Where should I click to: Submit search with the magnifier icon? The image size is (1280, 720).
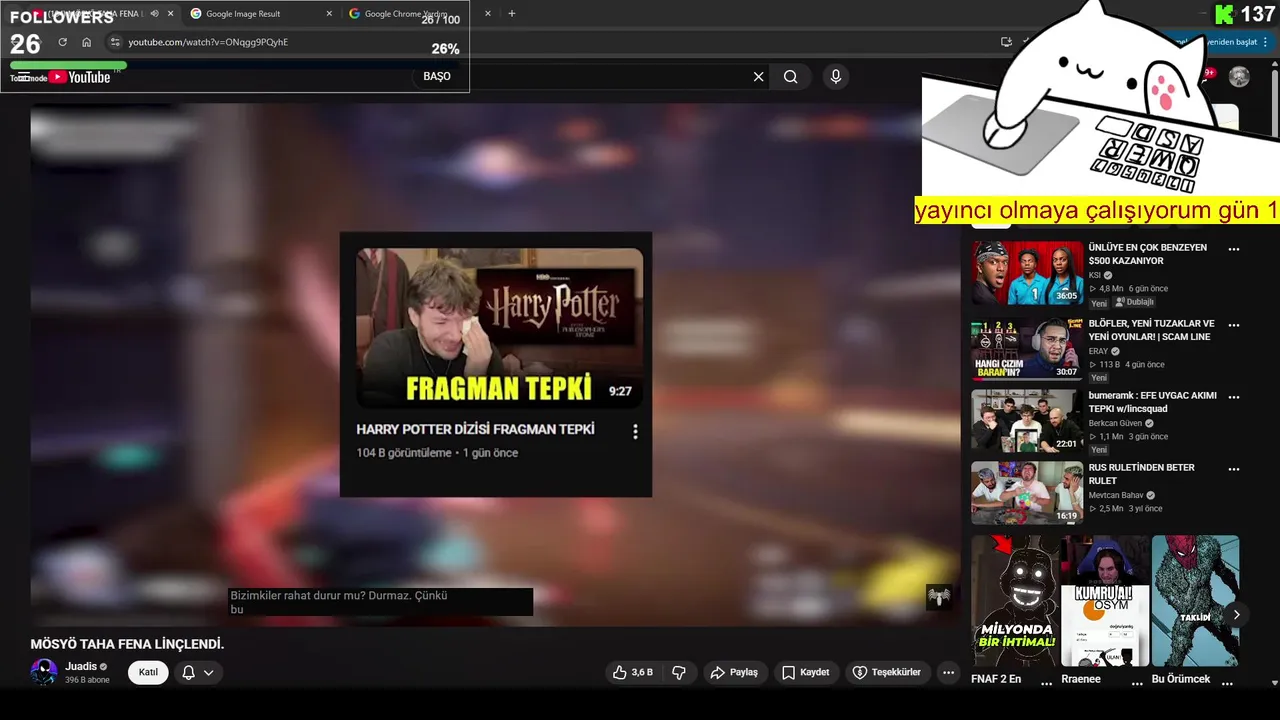coord(791,77)
